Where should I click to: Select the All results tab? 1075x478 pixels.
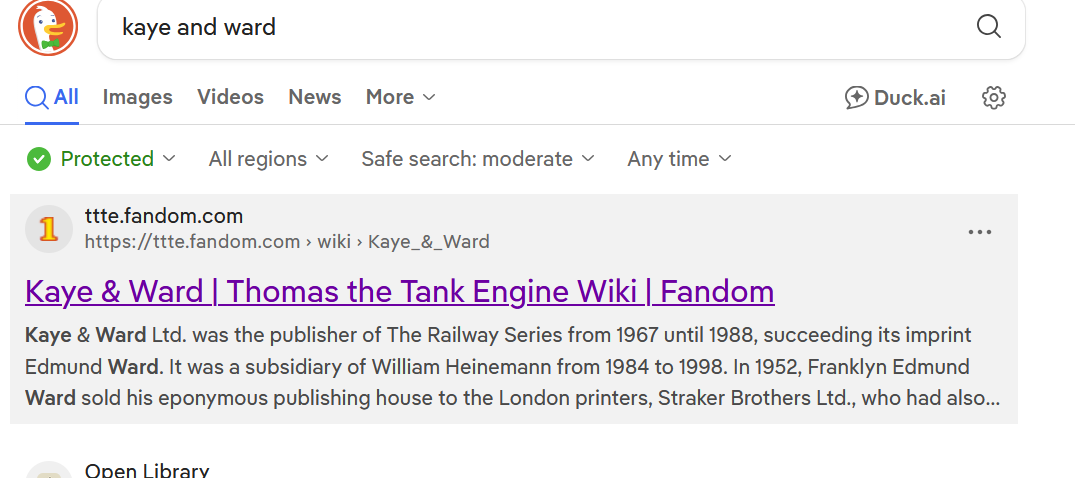[52, 97]
